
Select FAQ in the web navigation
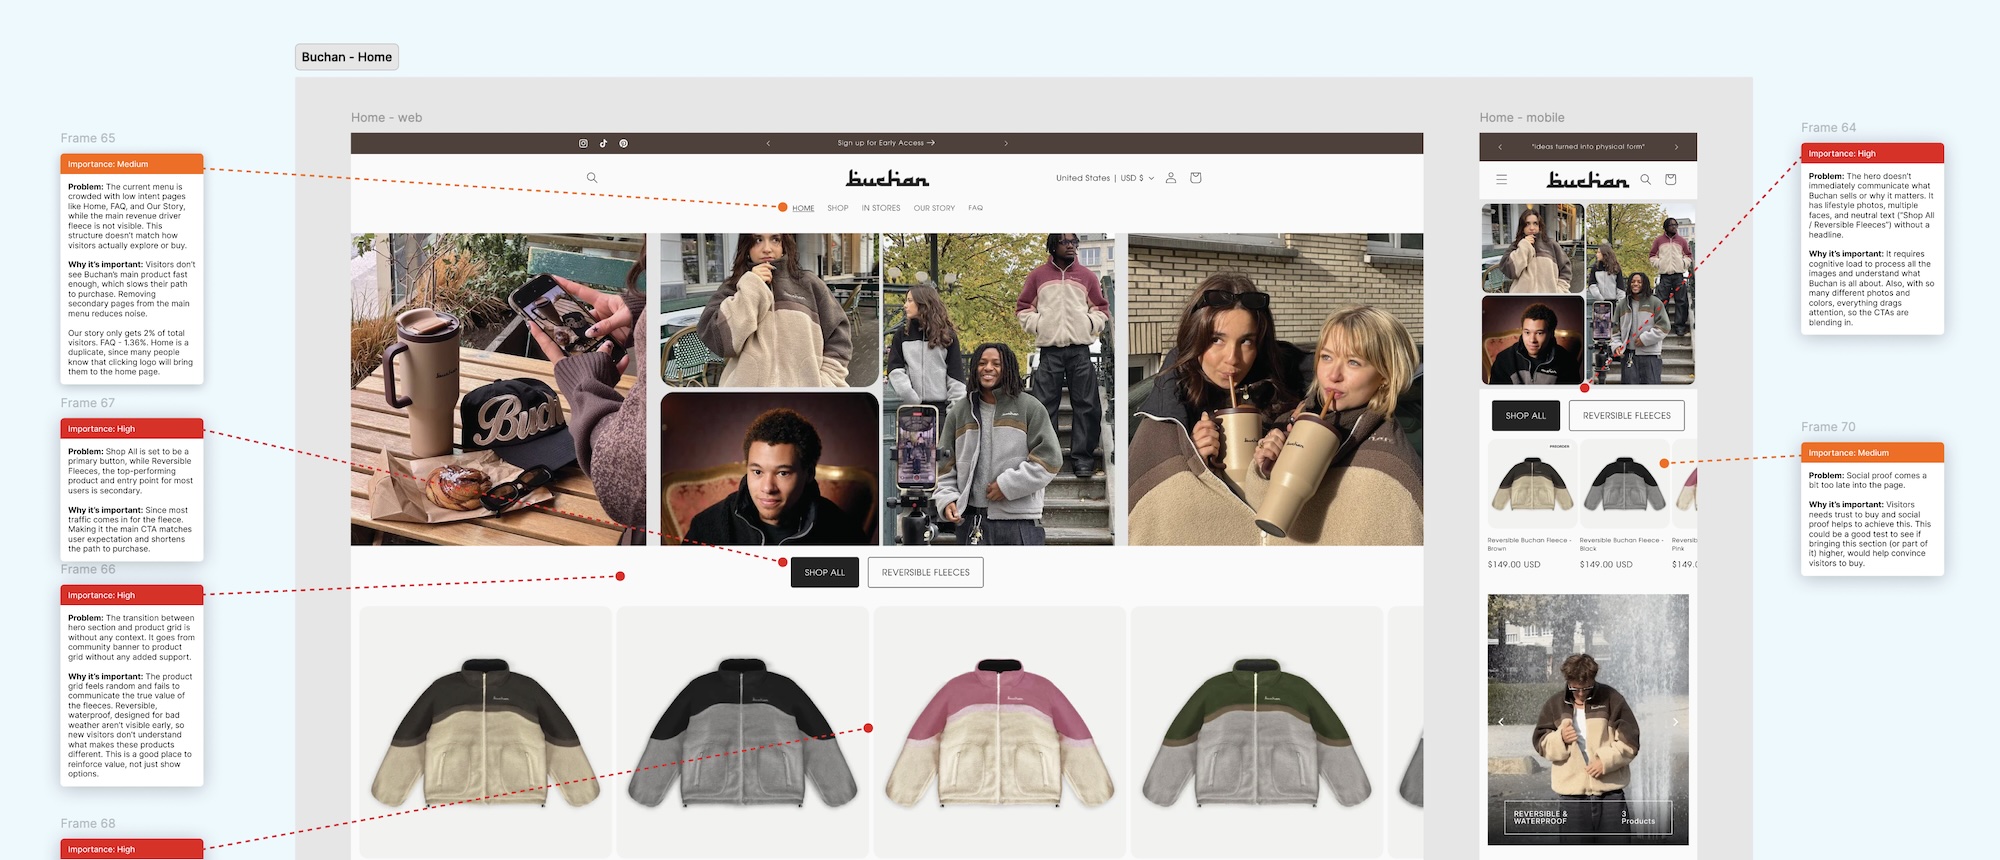[975, 208]
